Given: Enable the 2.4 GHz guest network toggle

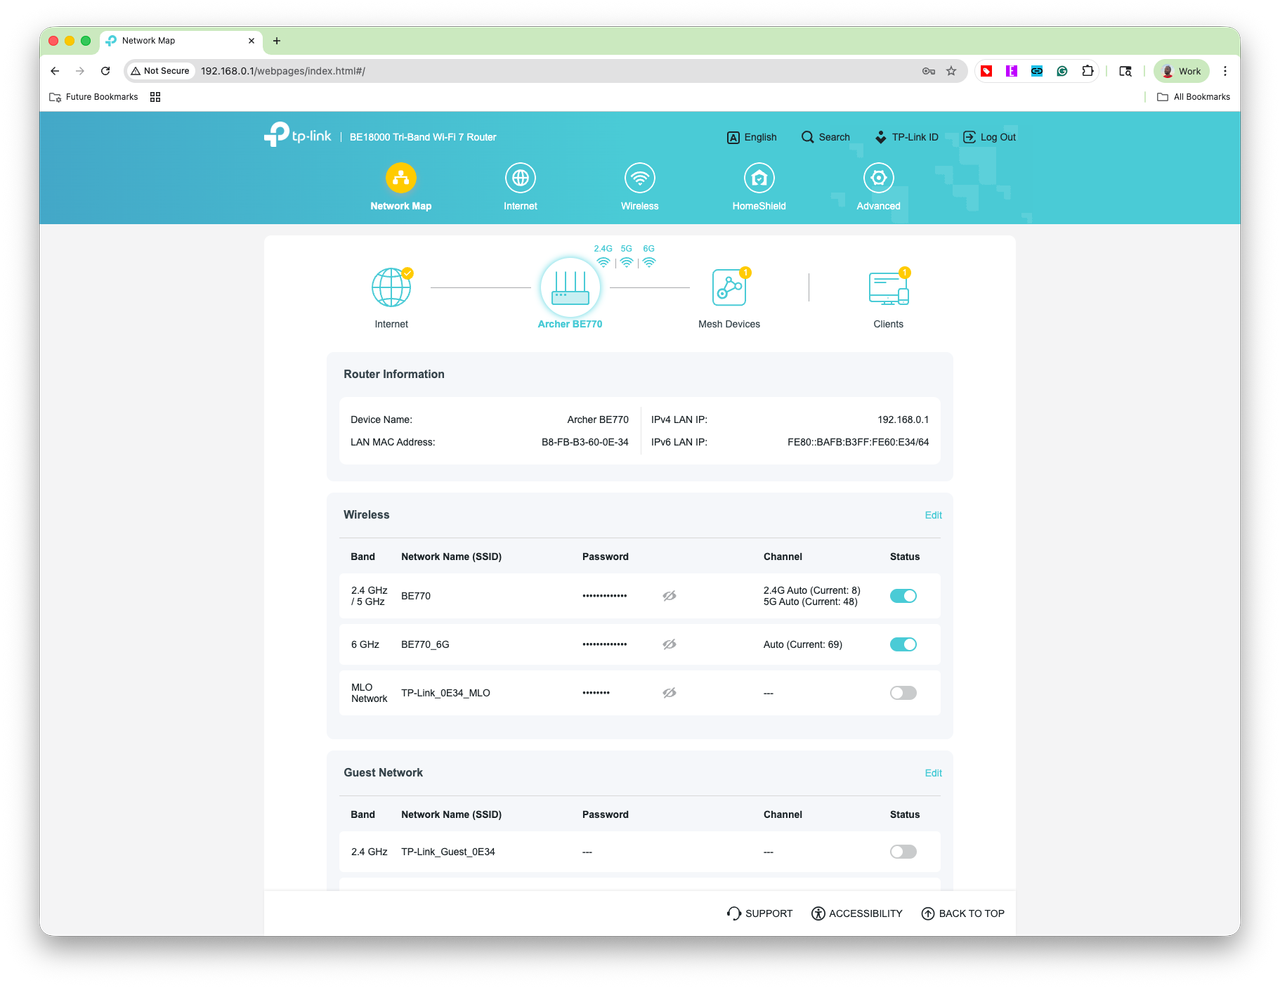Looking at the screenshot, I should (x=903, y=852).
